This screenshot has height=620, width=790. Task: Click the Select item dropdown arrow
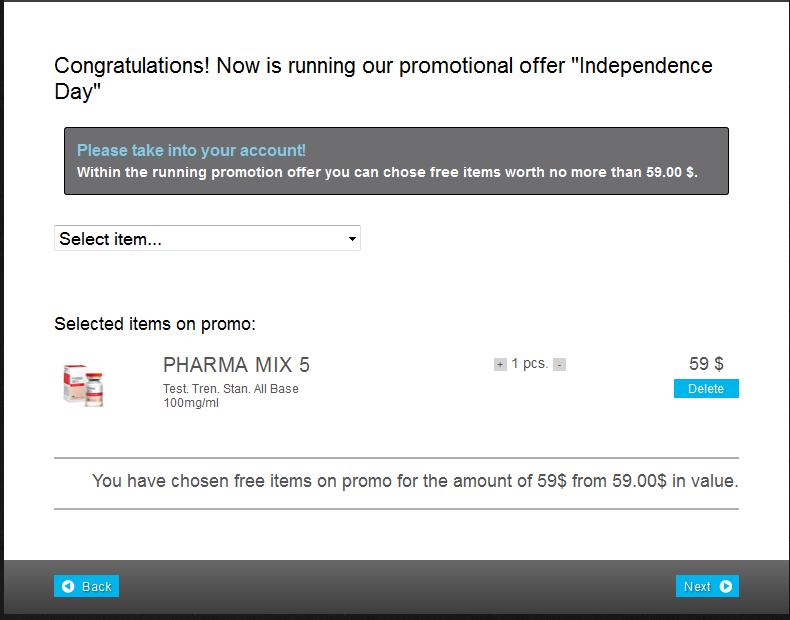(352, 239)
